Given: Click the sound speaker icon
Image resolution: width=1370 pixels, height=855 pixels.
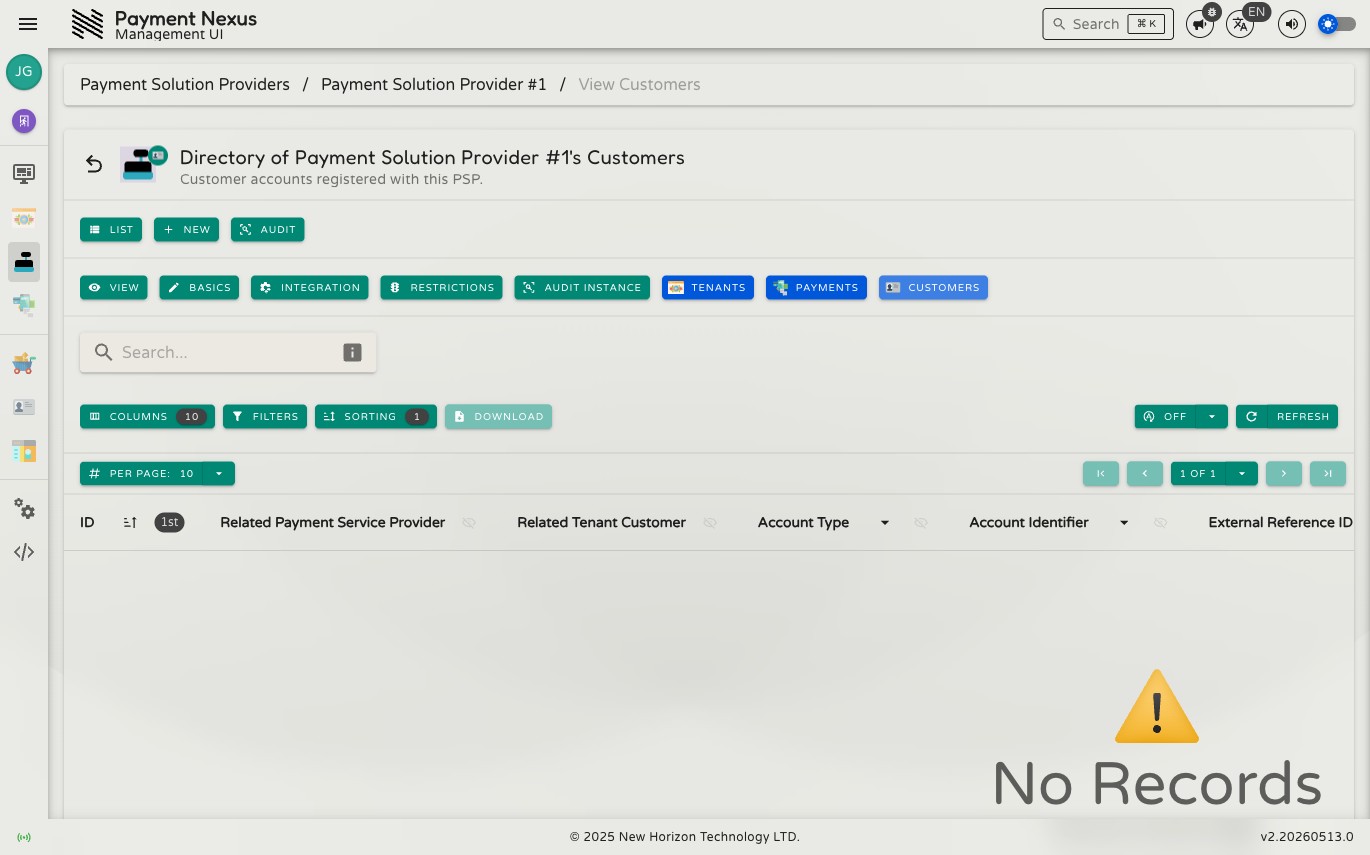Looking at the screenshot, I should point(1292,24).
